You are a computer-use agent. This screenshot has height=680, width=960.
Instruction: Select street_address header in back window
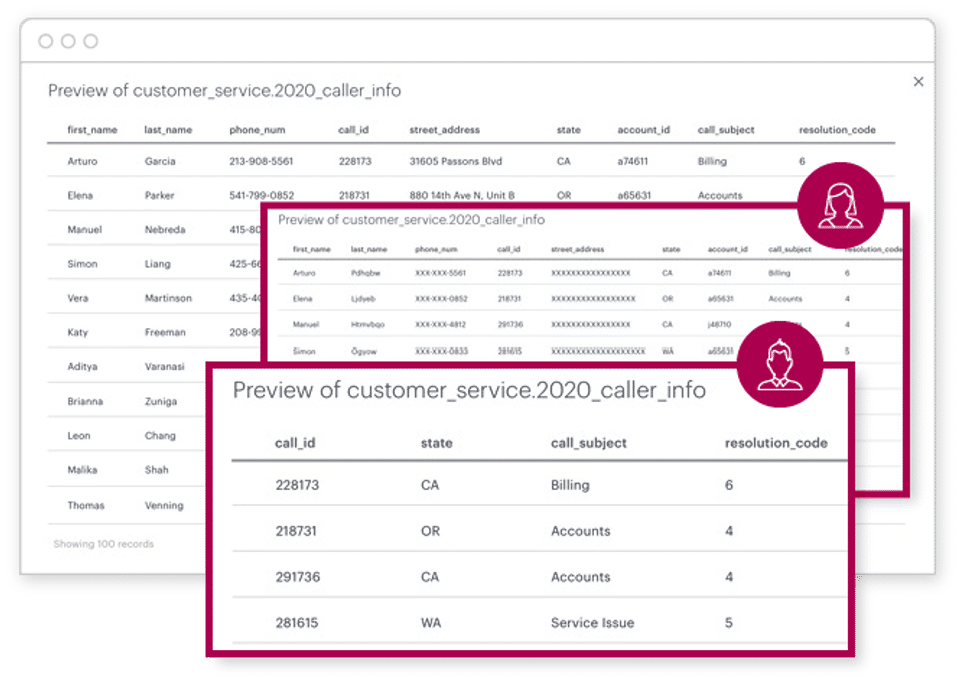point(444,130)
